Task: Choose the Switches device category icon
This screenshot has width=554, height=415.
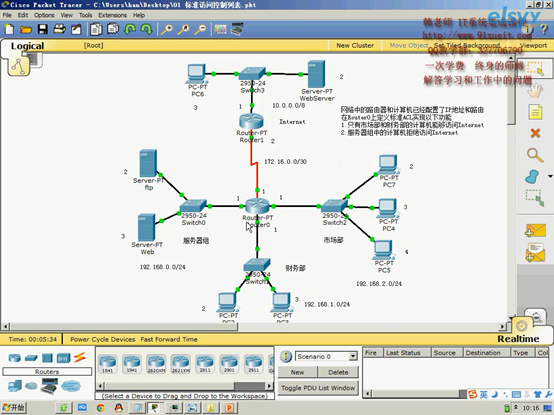Action: pos(31,358)
